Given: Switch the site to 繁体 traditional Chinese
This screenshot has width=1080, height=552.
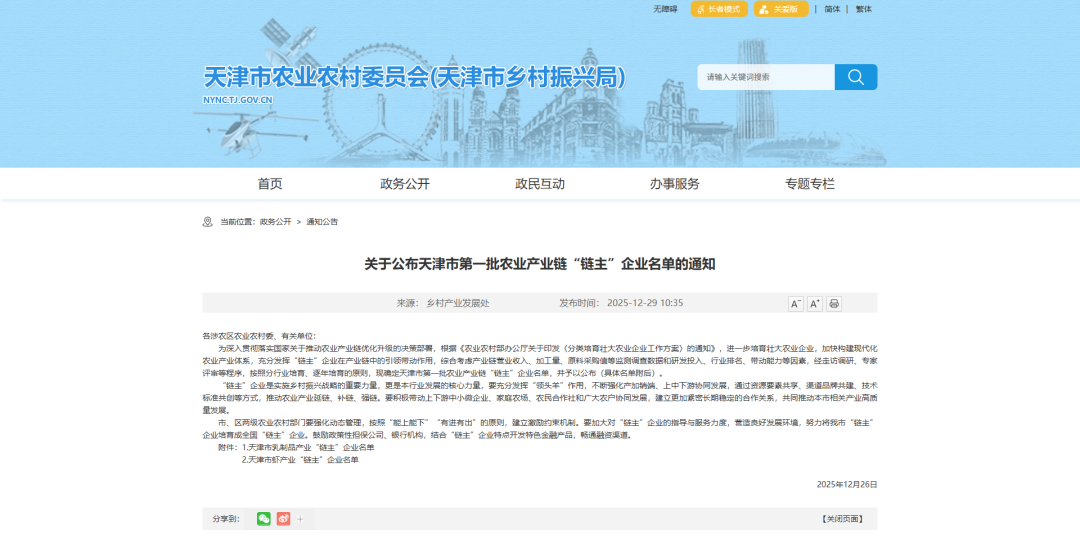Looking at the screenshot, I should pos(863,9).
